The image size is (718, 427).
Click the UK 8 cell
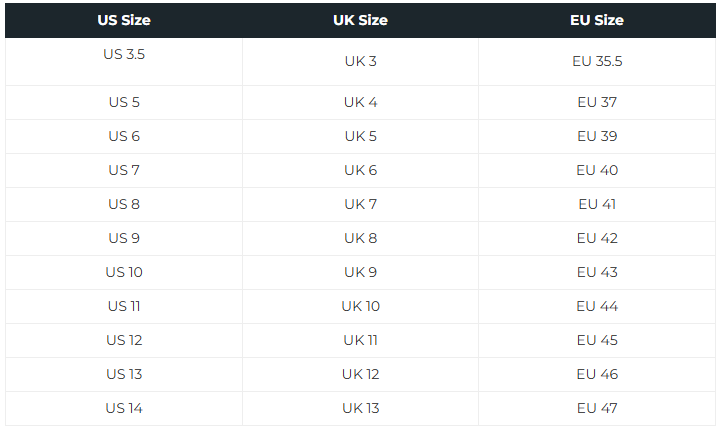pos(360,238)
